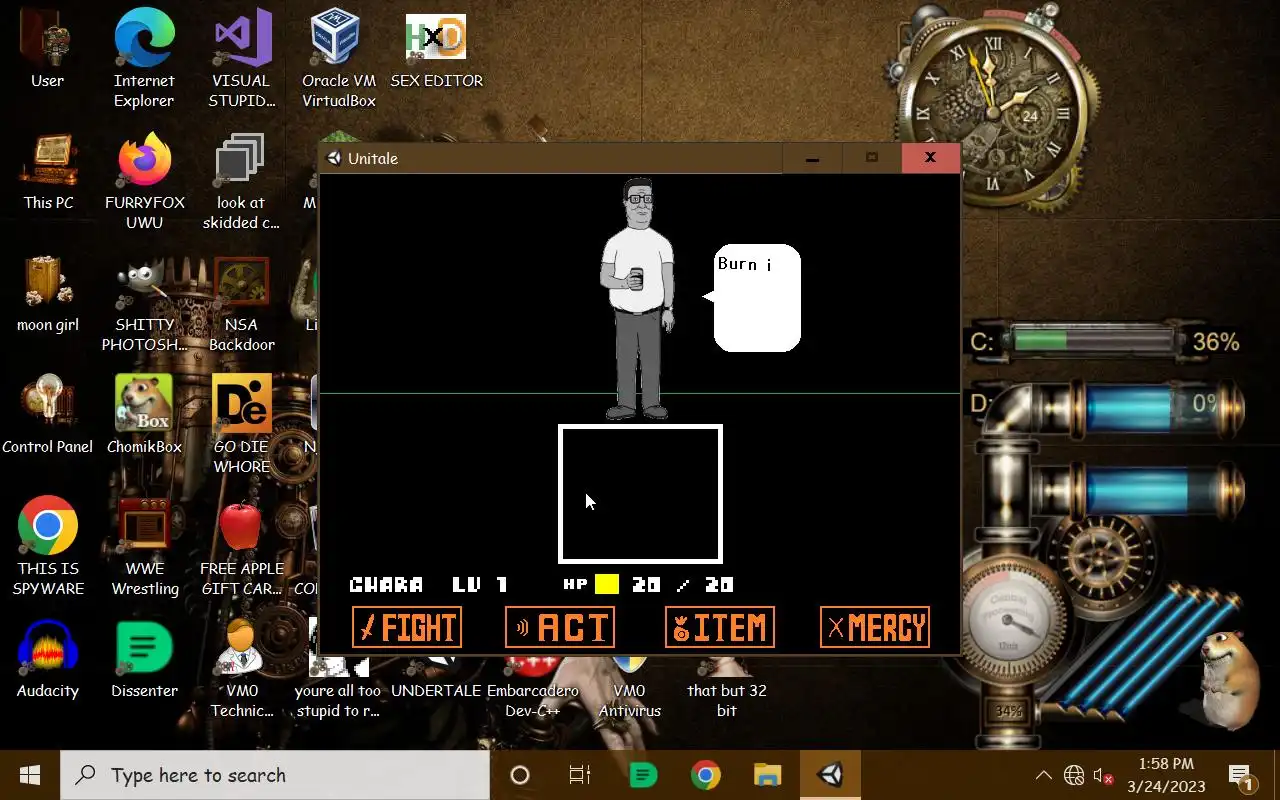Viewport: 1280px width, 800px height.
Task: Open the THIS IS SPYWARE Chrome icon
Action: [48, 546]
